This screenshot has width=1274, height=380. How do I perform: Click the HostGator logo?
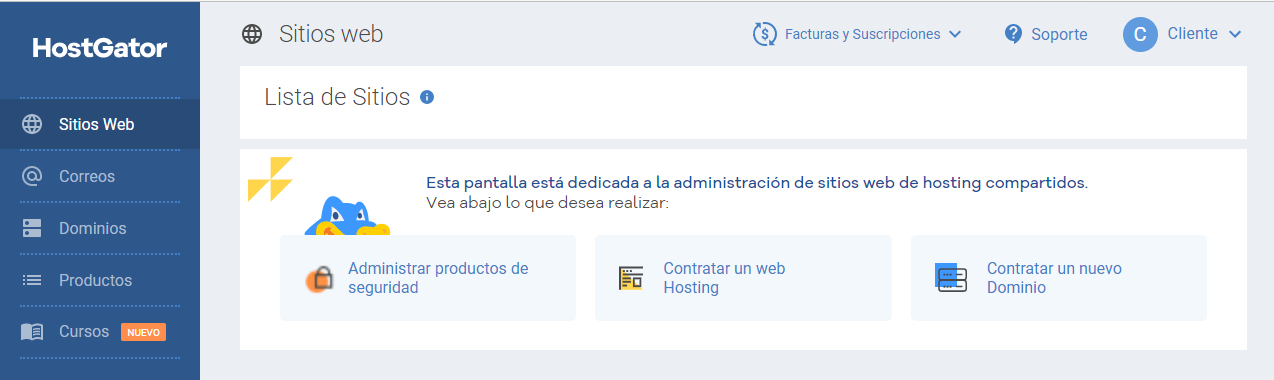100,48
